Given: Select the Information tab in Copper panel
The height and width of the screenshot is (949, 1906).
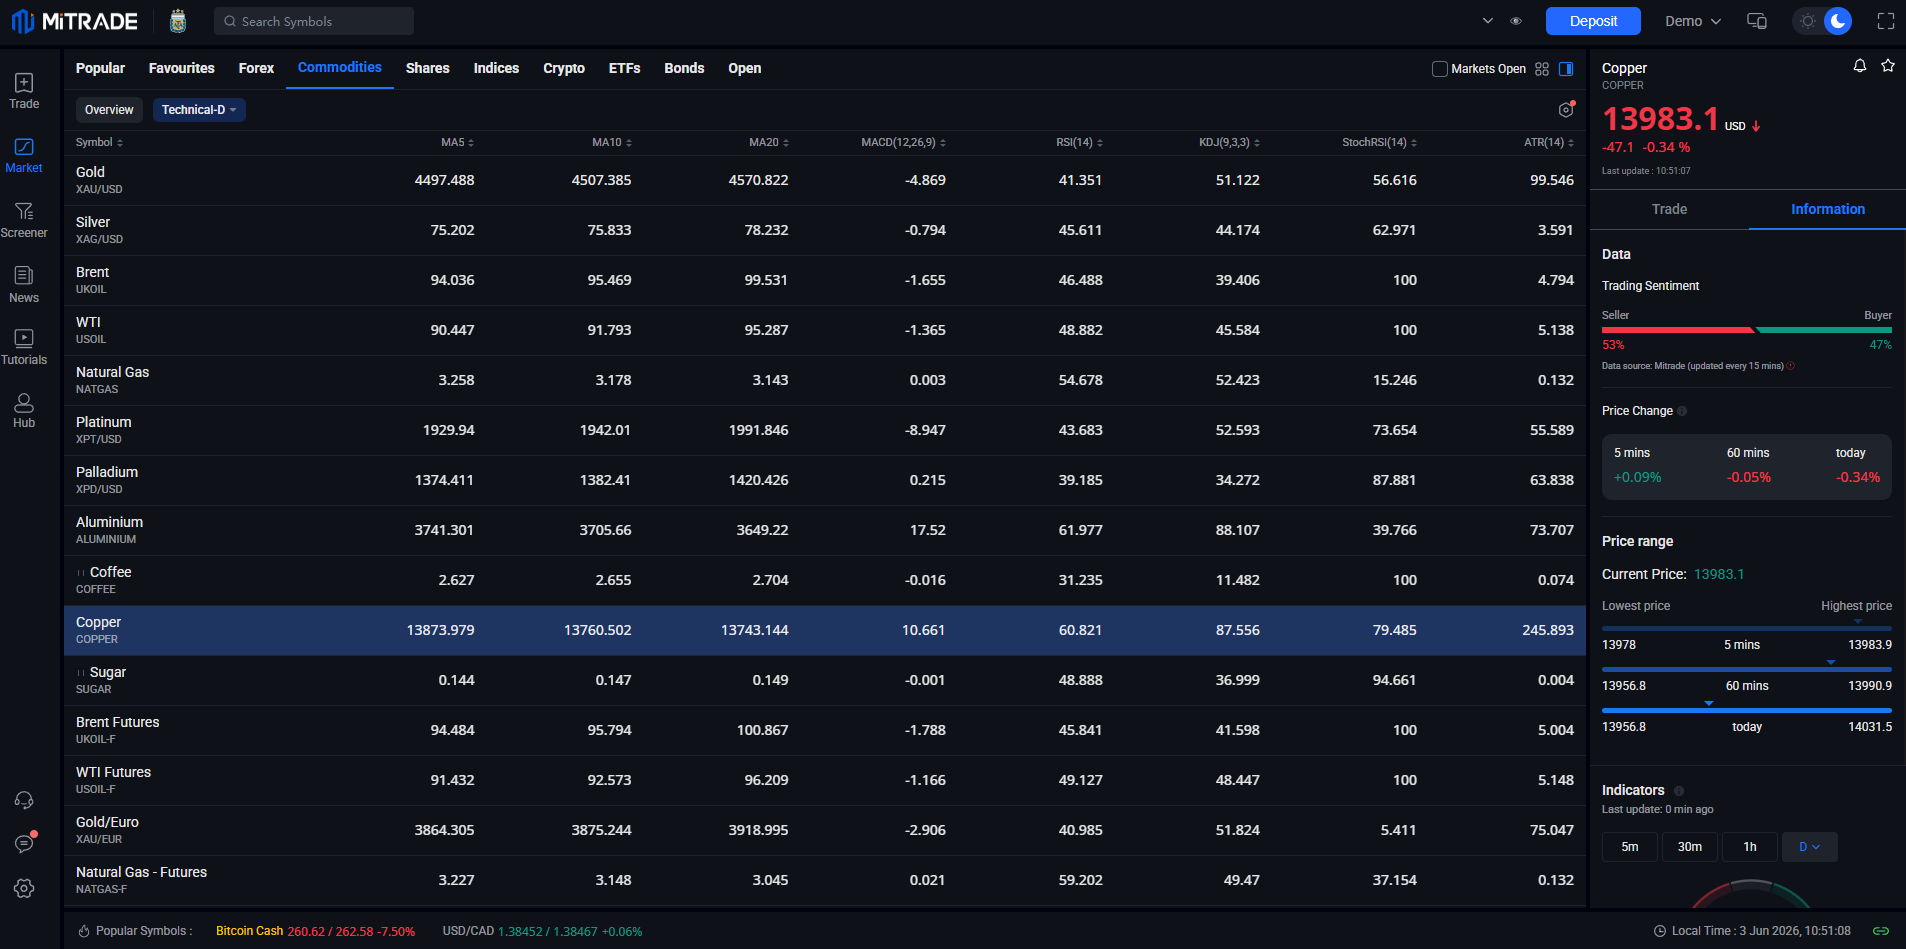Looking at the screenshot, I should (x=1827, y=209).
